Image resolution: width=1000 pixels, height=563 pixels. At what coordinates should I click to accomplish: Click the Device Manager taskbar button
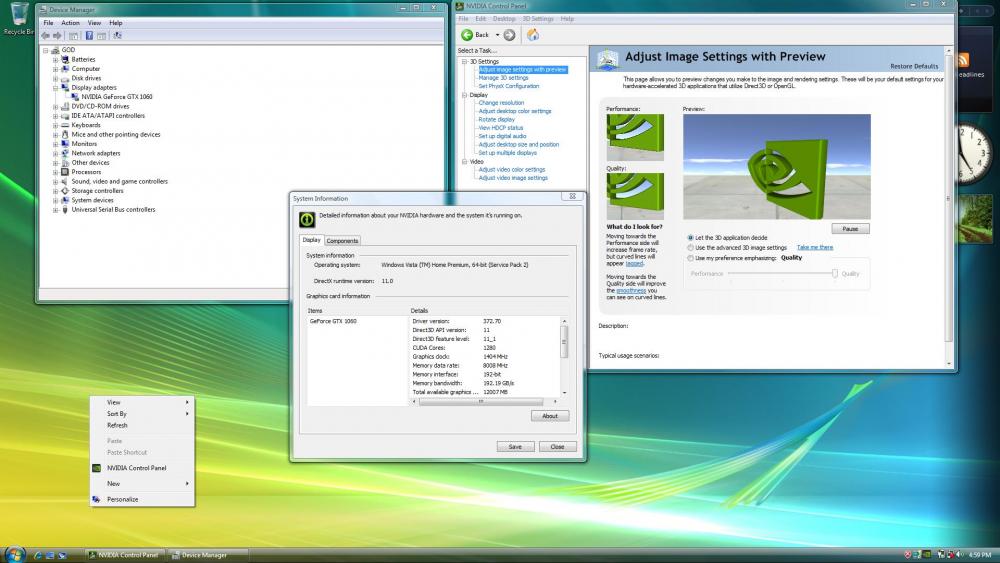coord(208,555)
